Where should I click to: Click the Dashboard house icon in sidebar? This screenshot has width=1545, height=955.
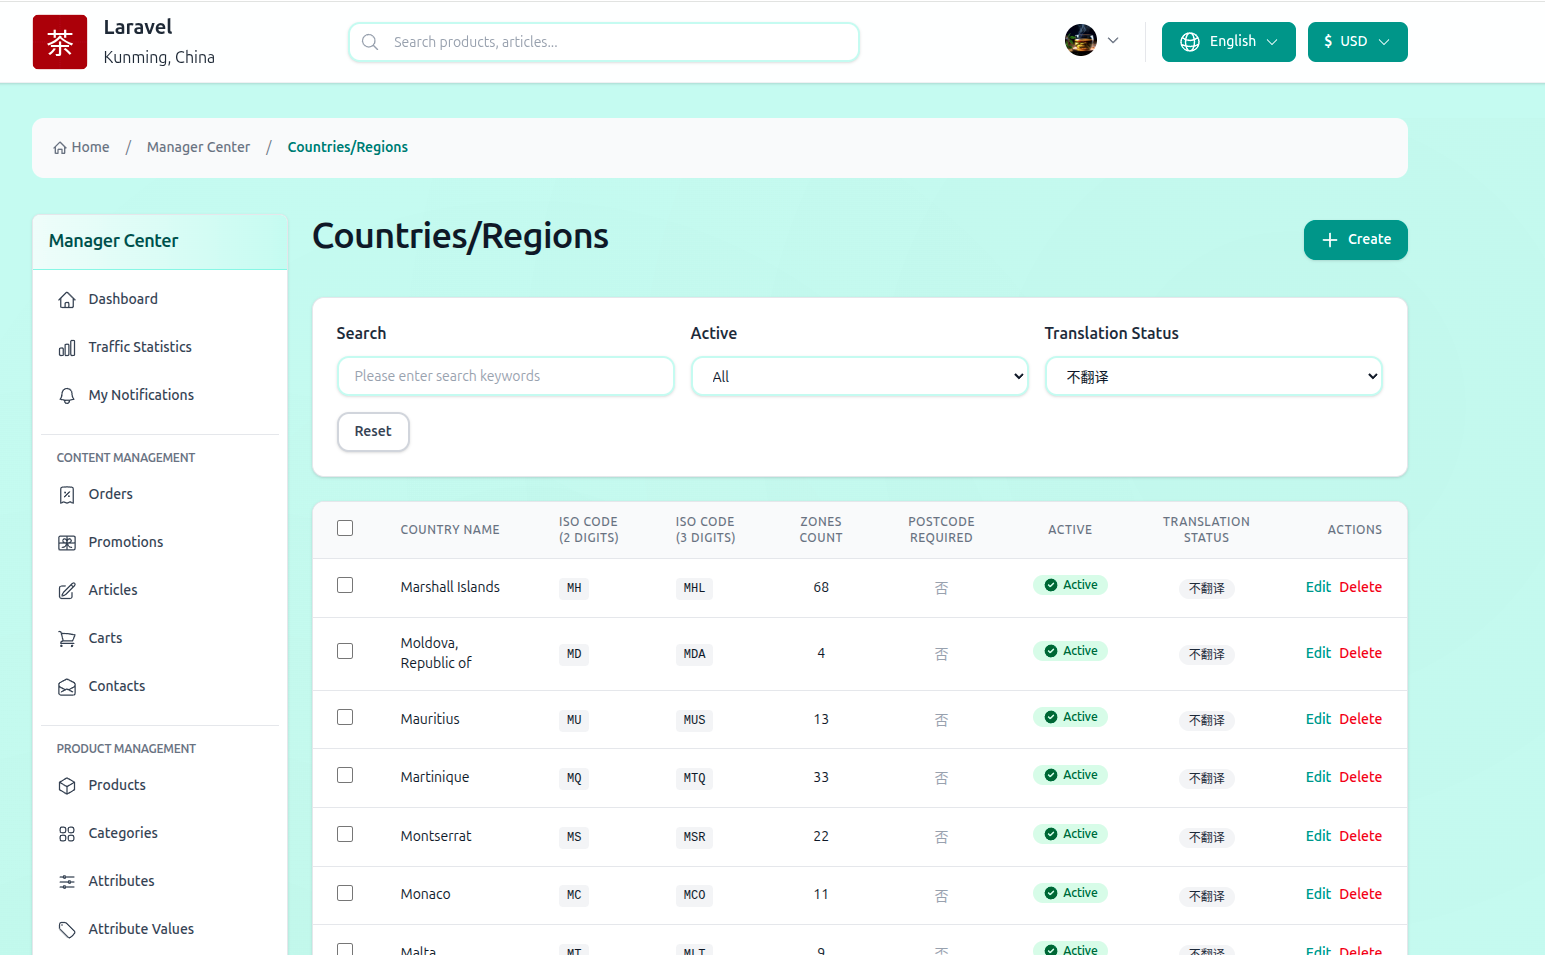click(67, 300)
